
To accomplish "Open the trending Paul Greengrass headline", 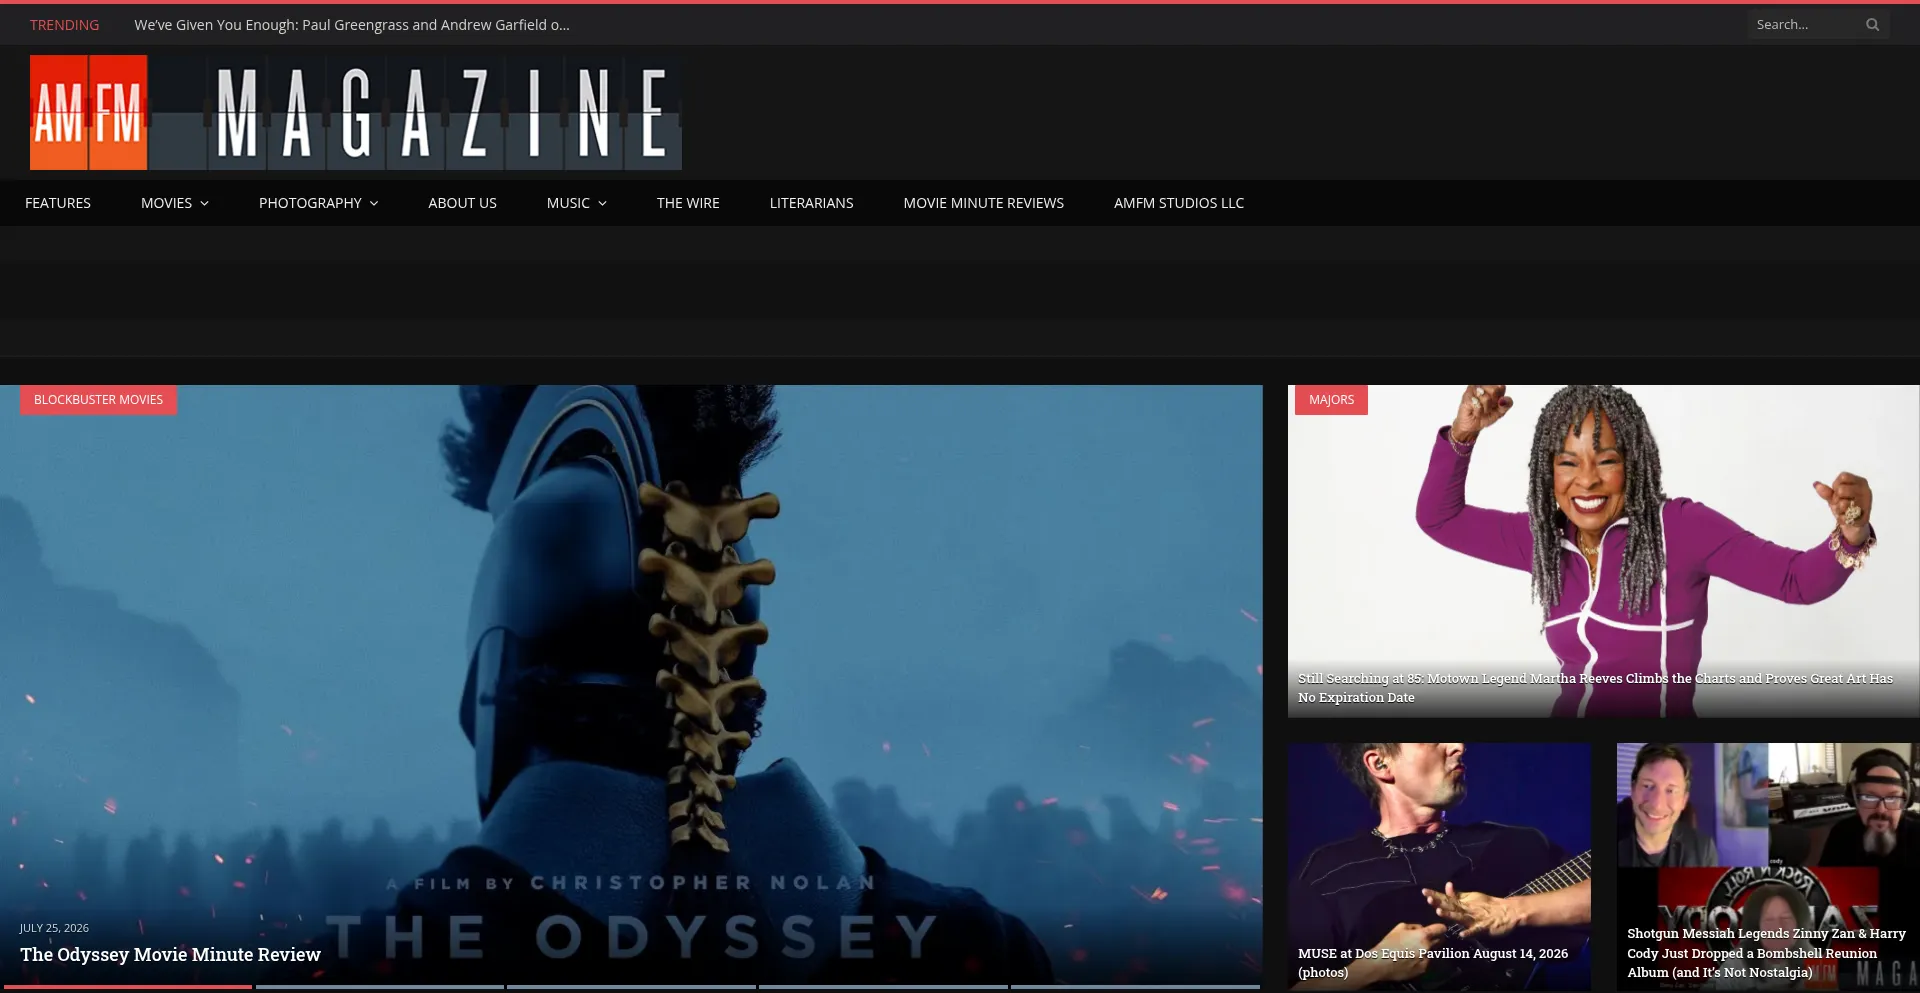I will pos(352,25).
